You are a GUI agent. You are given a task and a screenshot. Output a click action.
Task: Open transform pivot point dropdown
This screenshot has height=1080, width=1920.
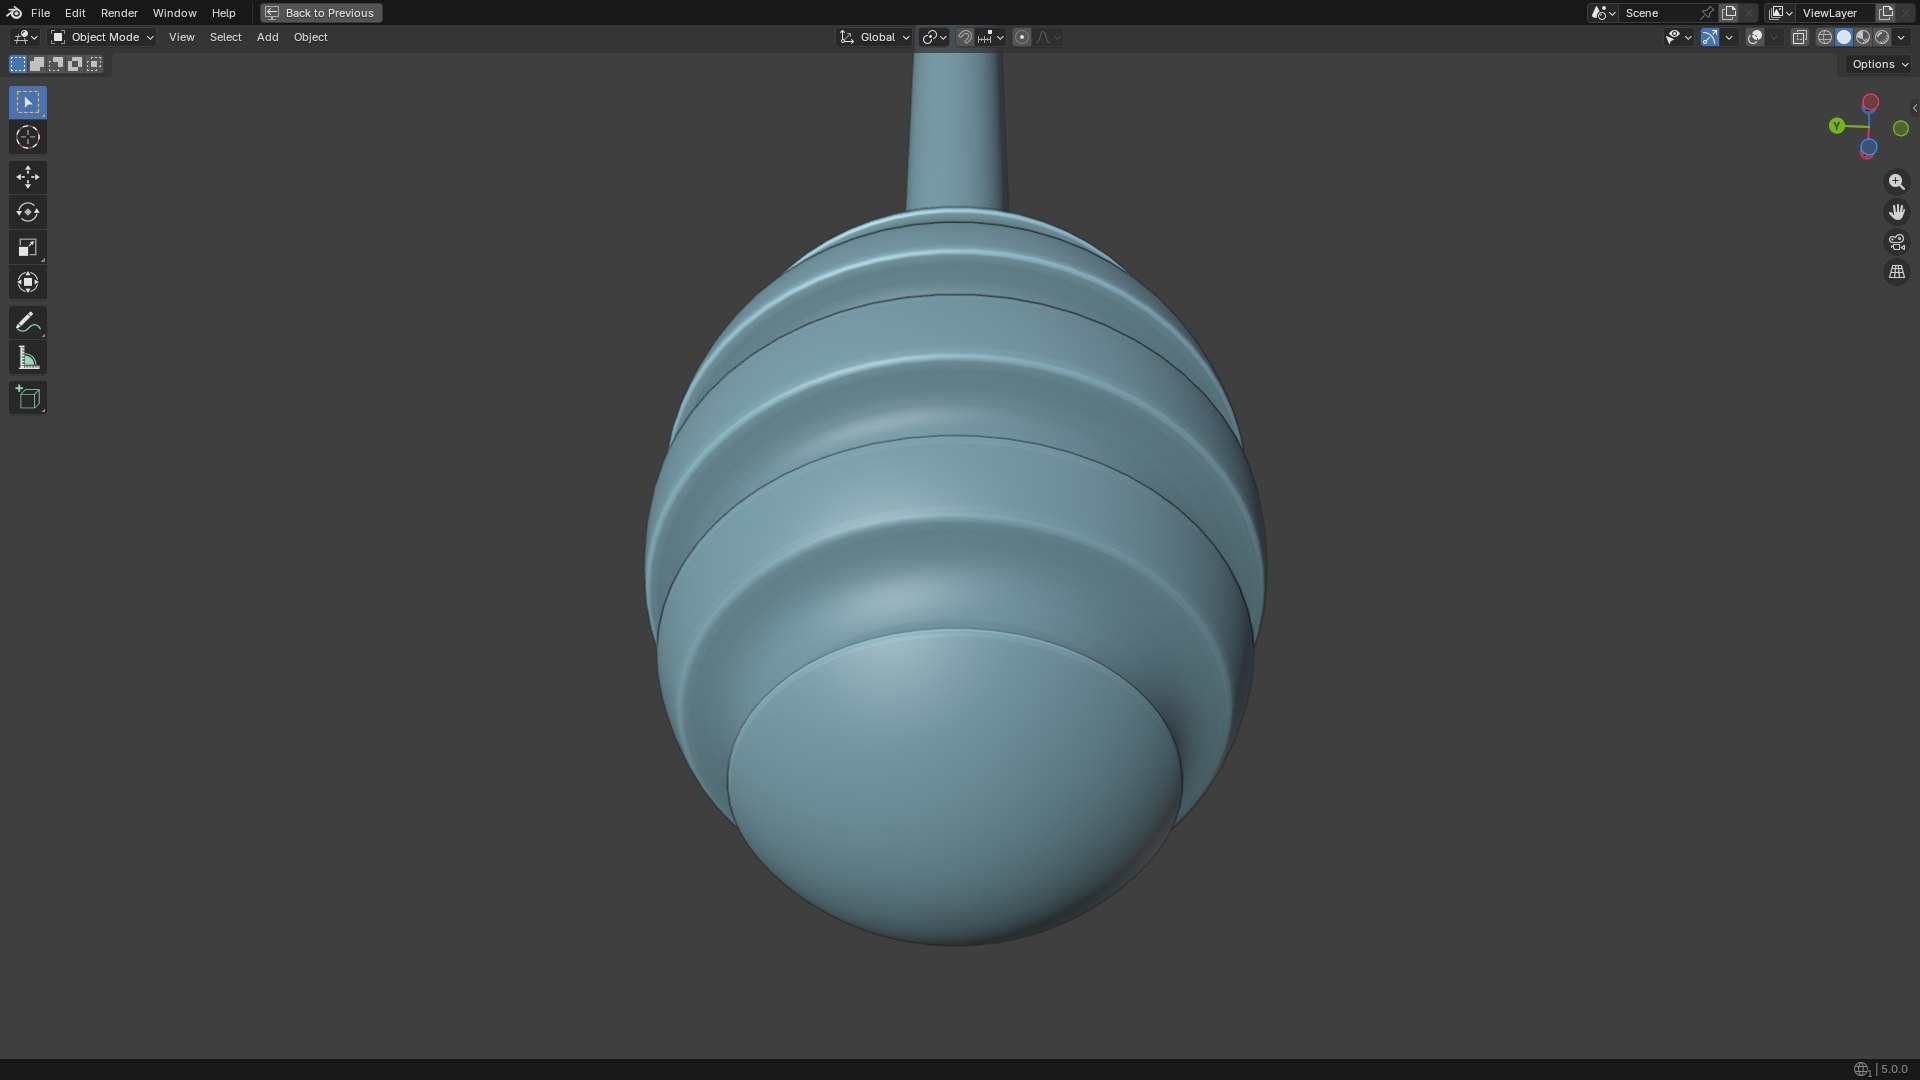click(934, 37)
